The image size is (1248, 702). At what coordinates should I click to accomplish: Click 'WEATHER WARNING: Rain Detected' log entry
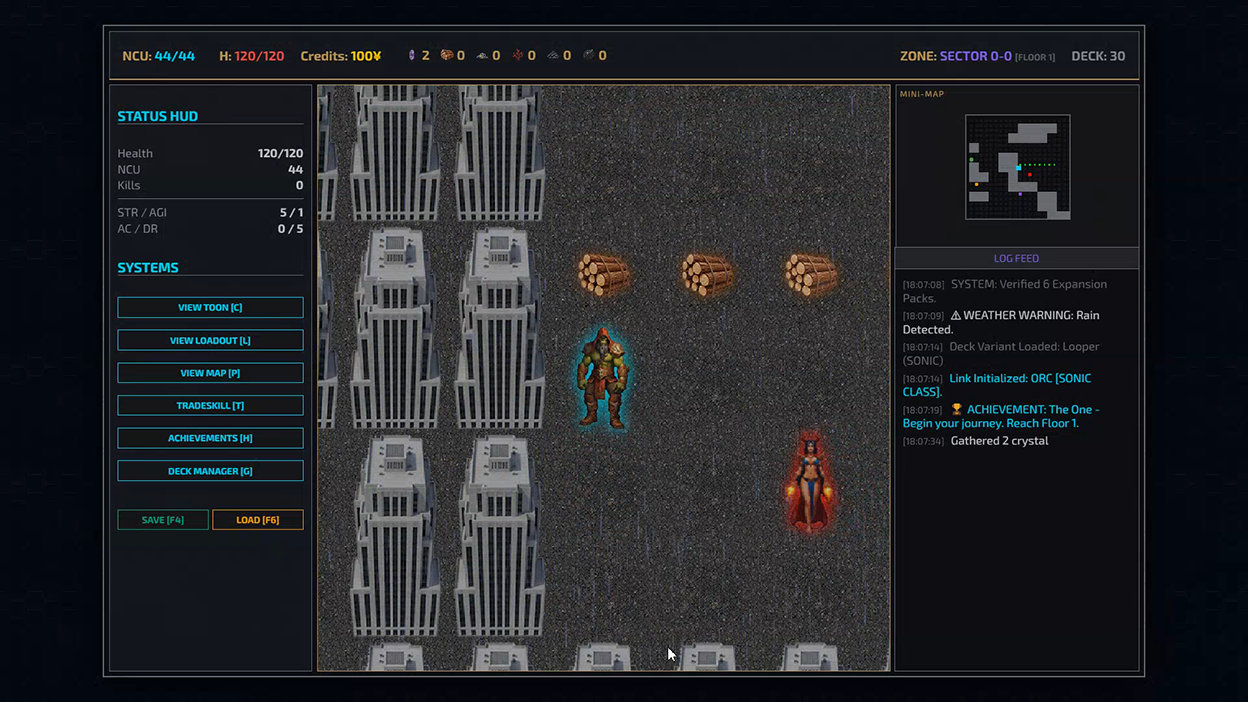click(x=1001, y=322)
